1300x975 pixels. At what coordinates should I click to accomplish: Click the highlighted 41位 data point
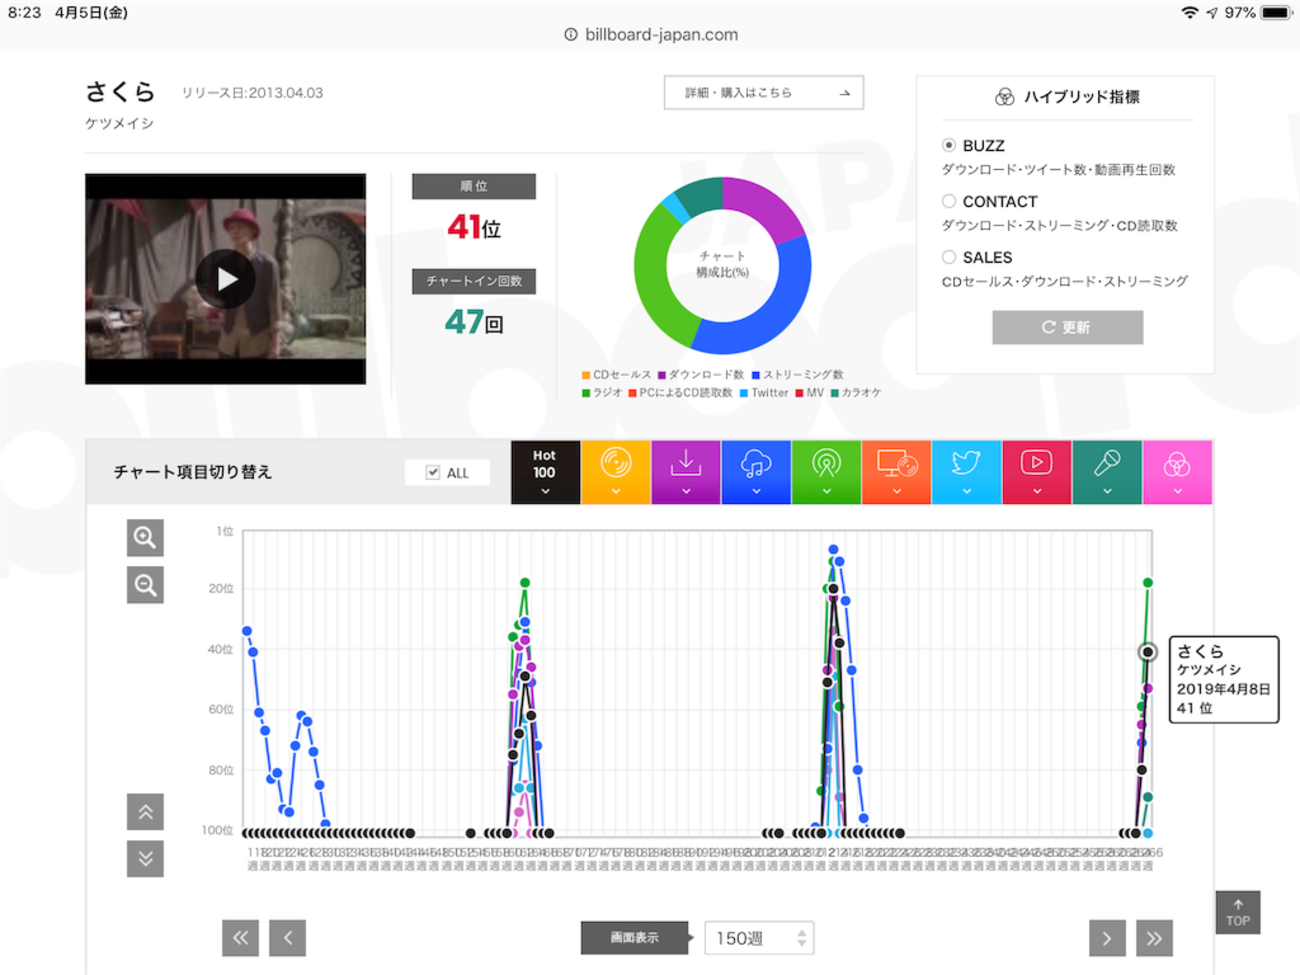tap(1148, 652)
